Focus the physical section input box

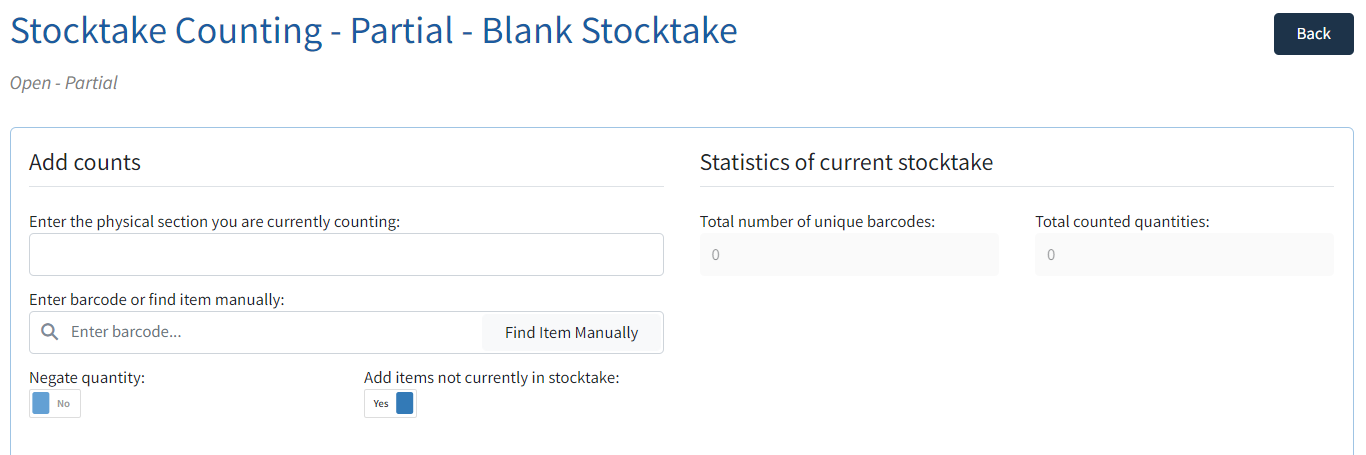(346, 255)
